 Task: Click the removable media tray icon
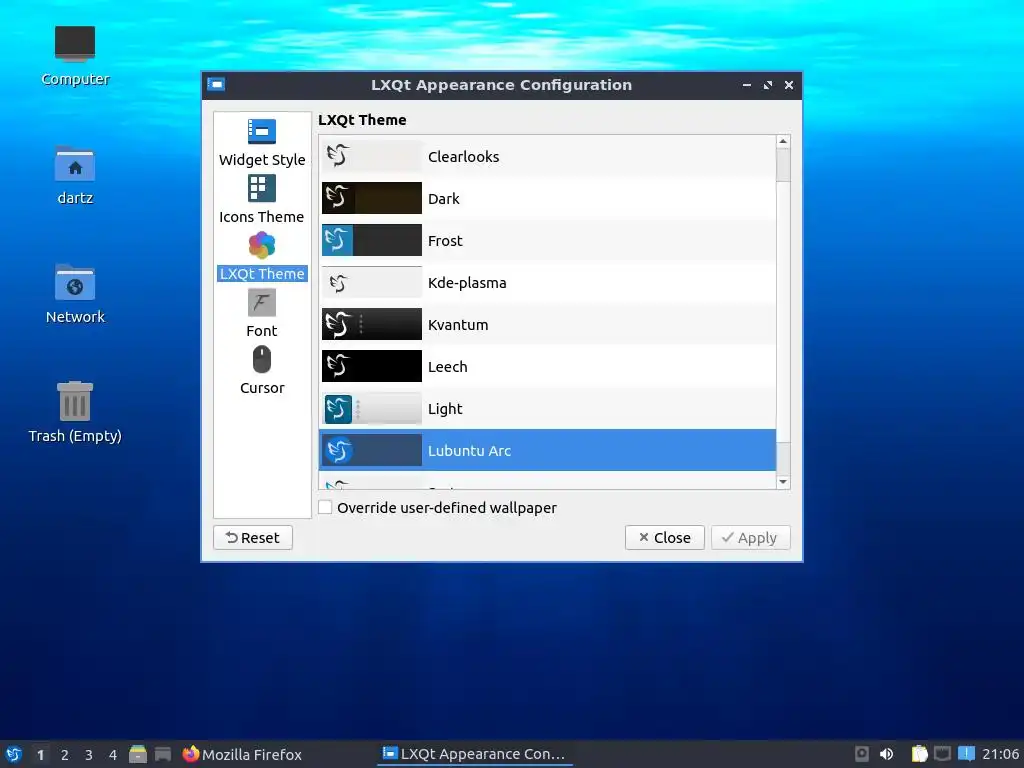tap(862, 754)
